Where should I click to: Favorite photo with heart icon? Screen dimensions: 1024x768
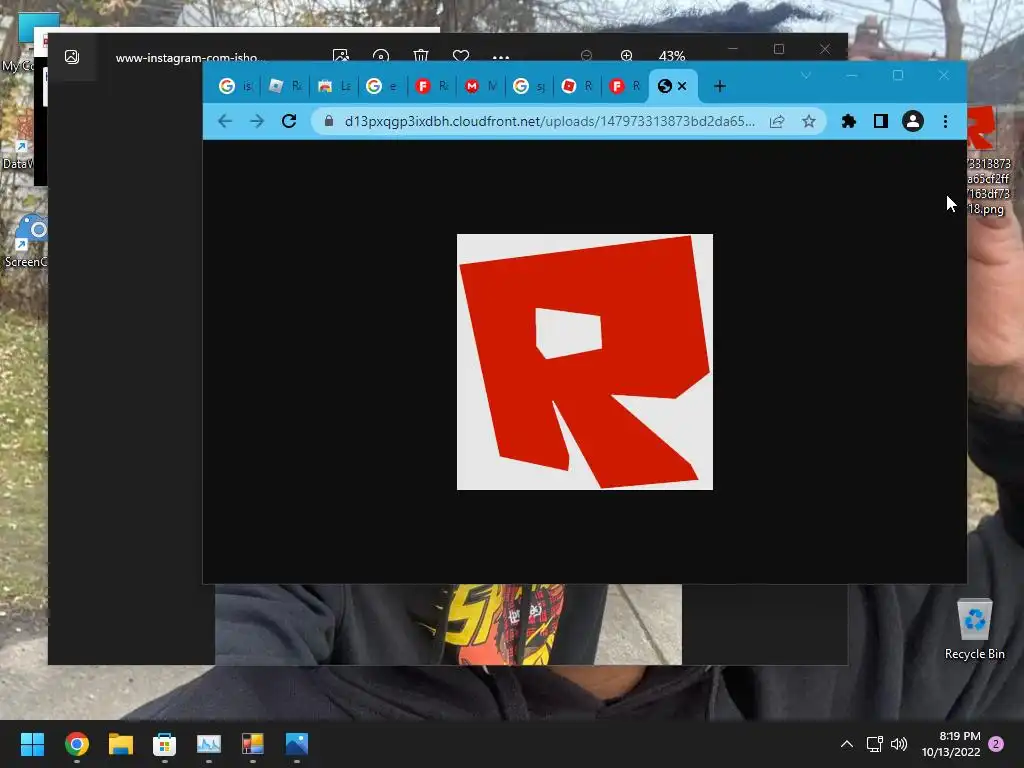[460, 56]
